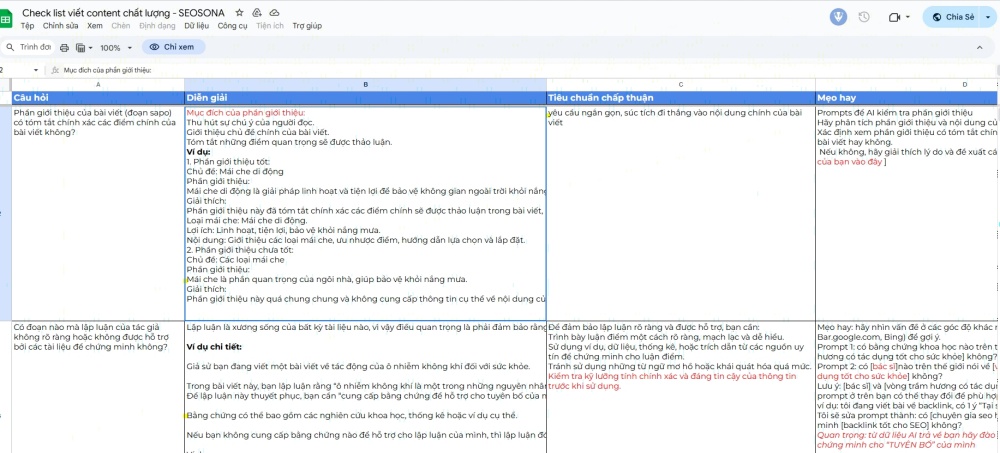Open the 100% zoom dropdown
1000x453 pixels.
(115, 47)
